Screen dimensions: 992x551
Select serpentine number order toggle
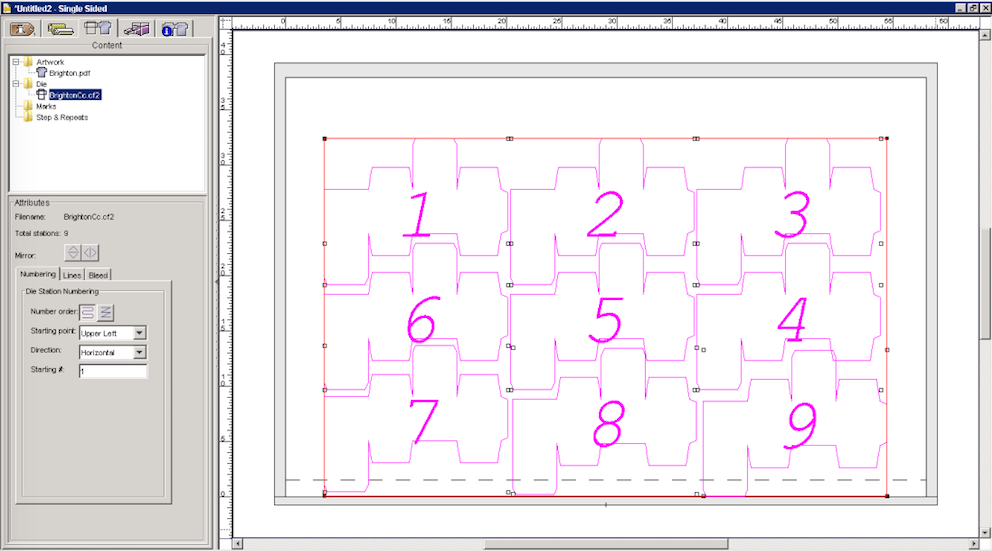click(88, 313)
